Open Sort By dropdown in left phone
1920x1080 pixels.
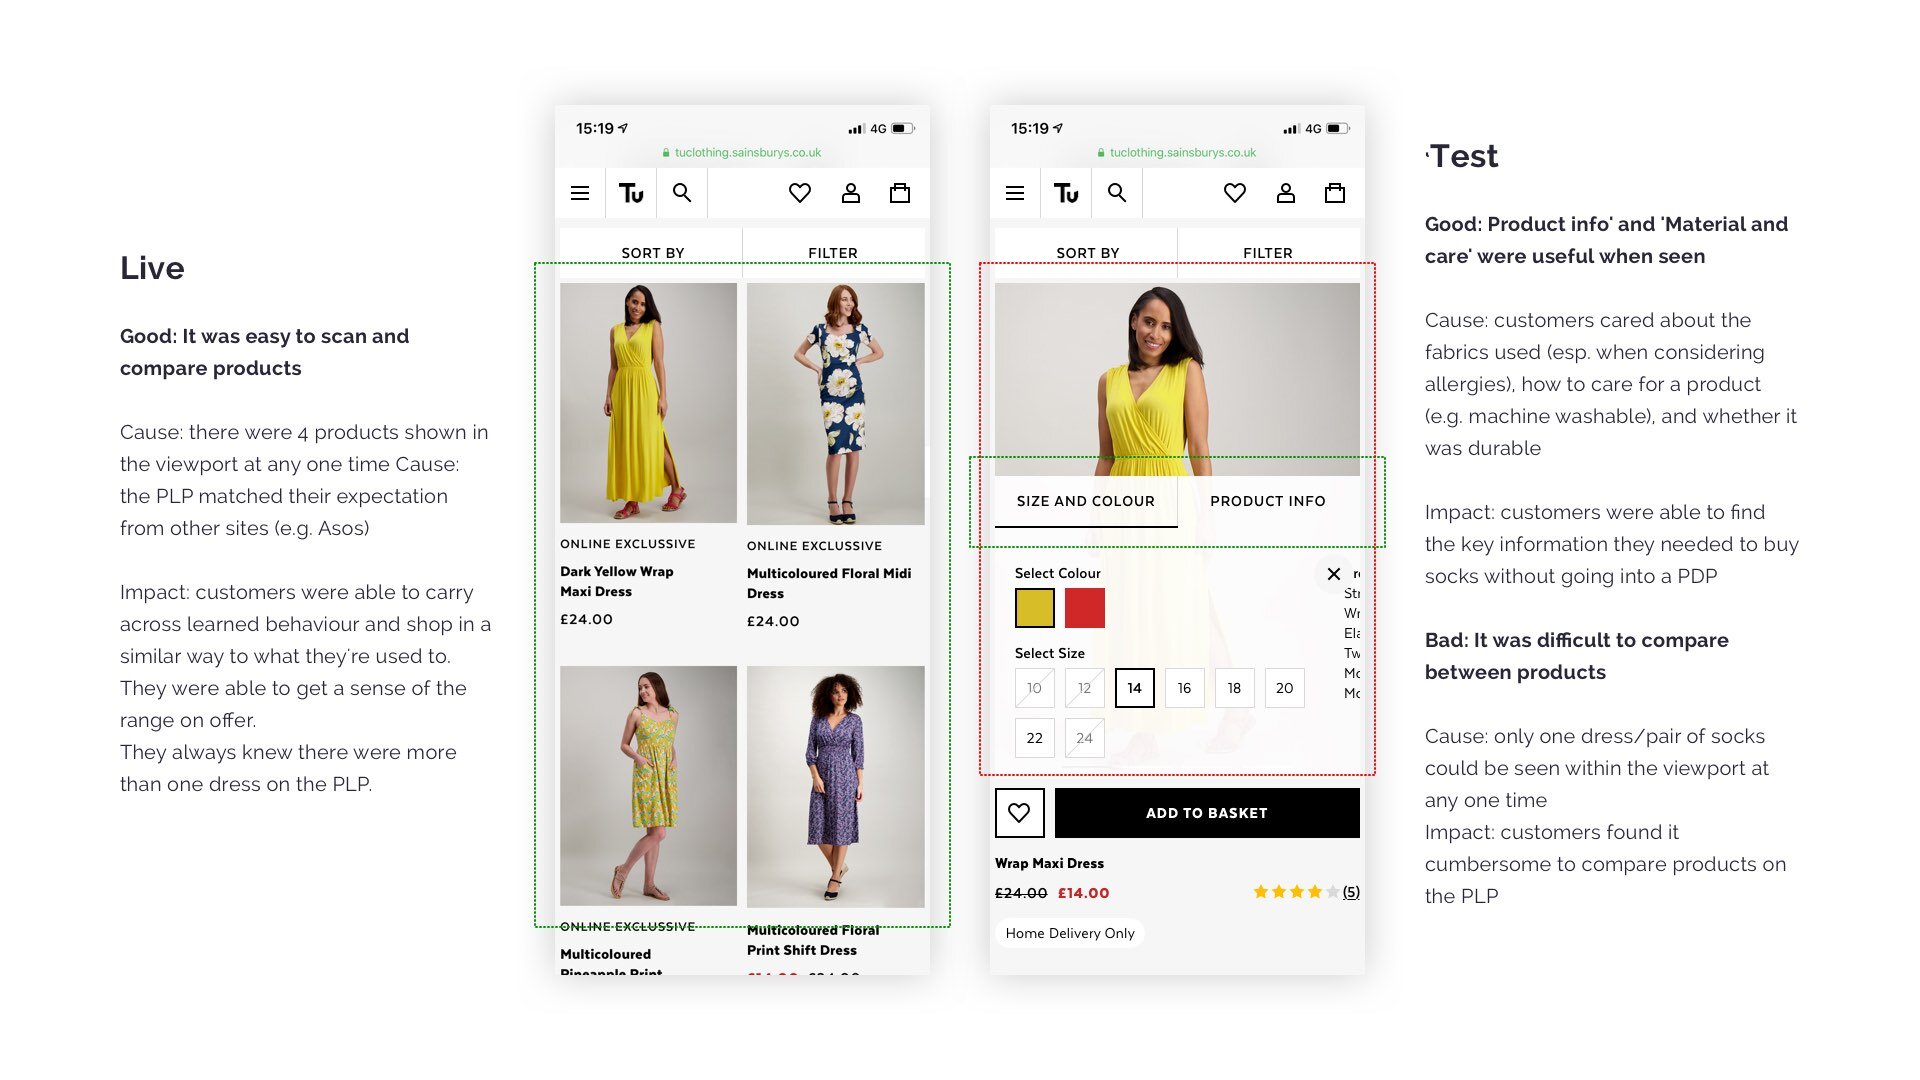tap(652, 253)
